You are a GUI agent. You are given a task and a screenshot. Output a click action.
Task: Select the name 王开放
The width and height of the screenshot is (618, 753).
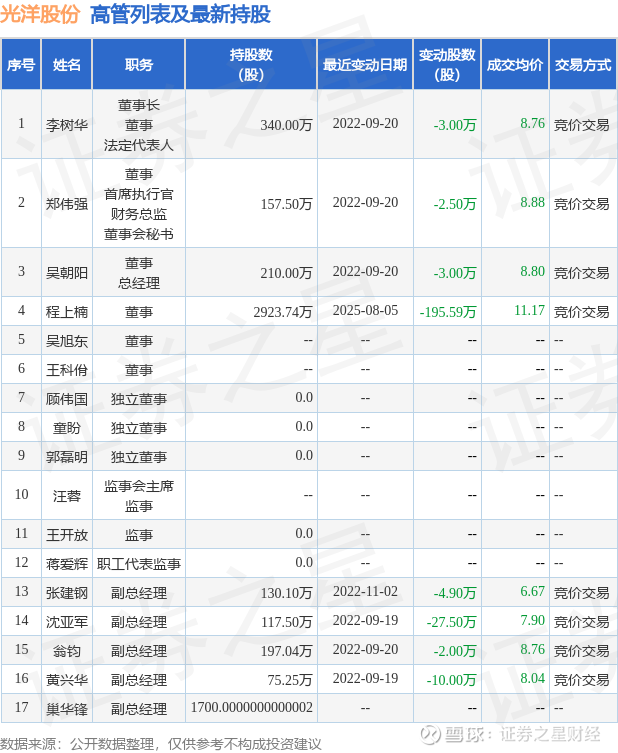(67, 535)
